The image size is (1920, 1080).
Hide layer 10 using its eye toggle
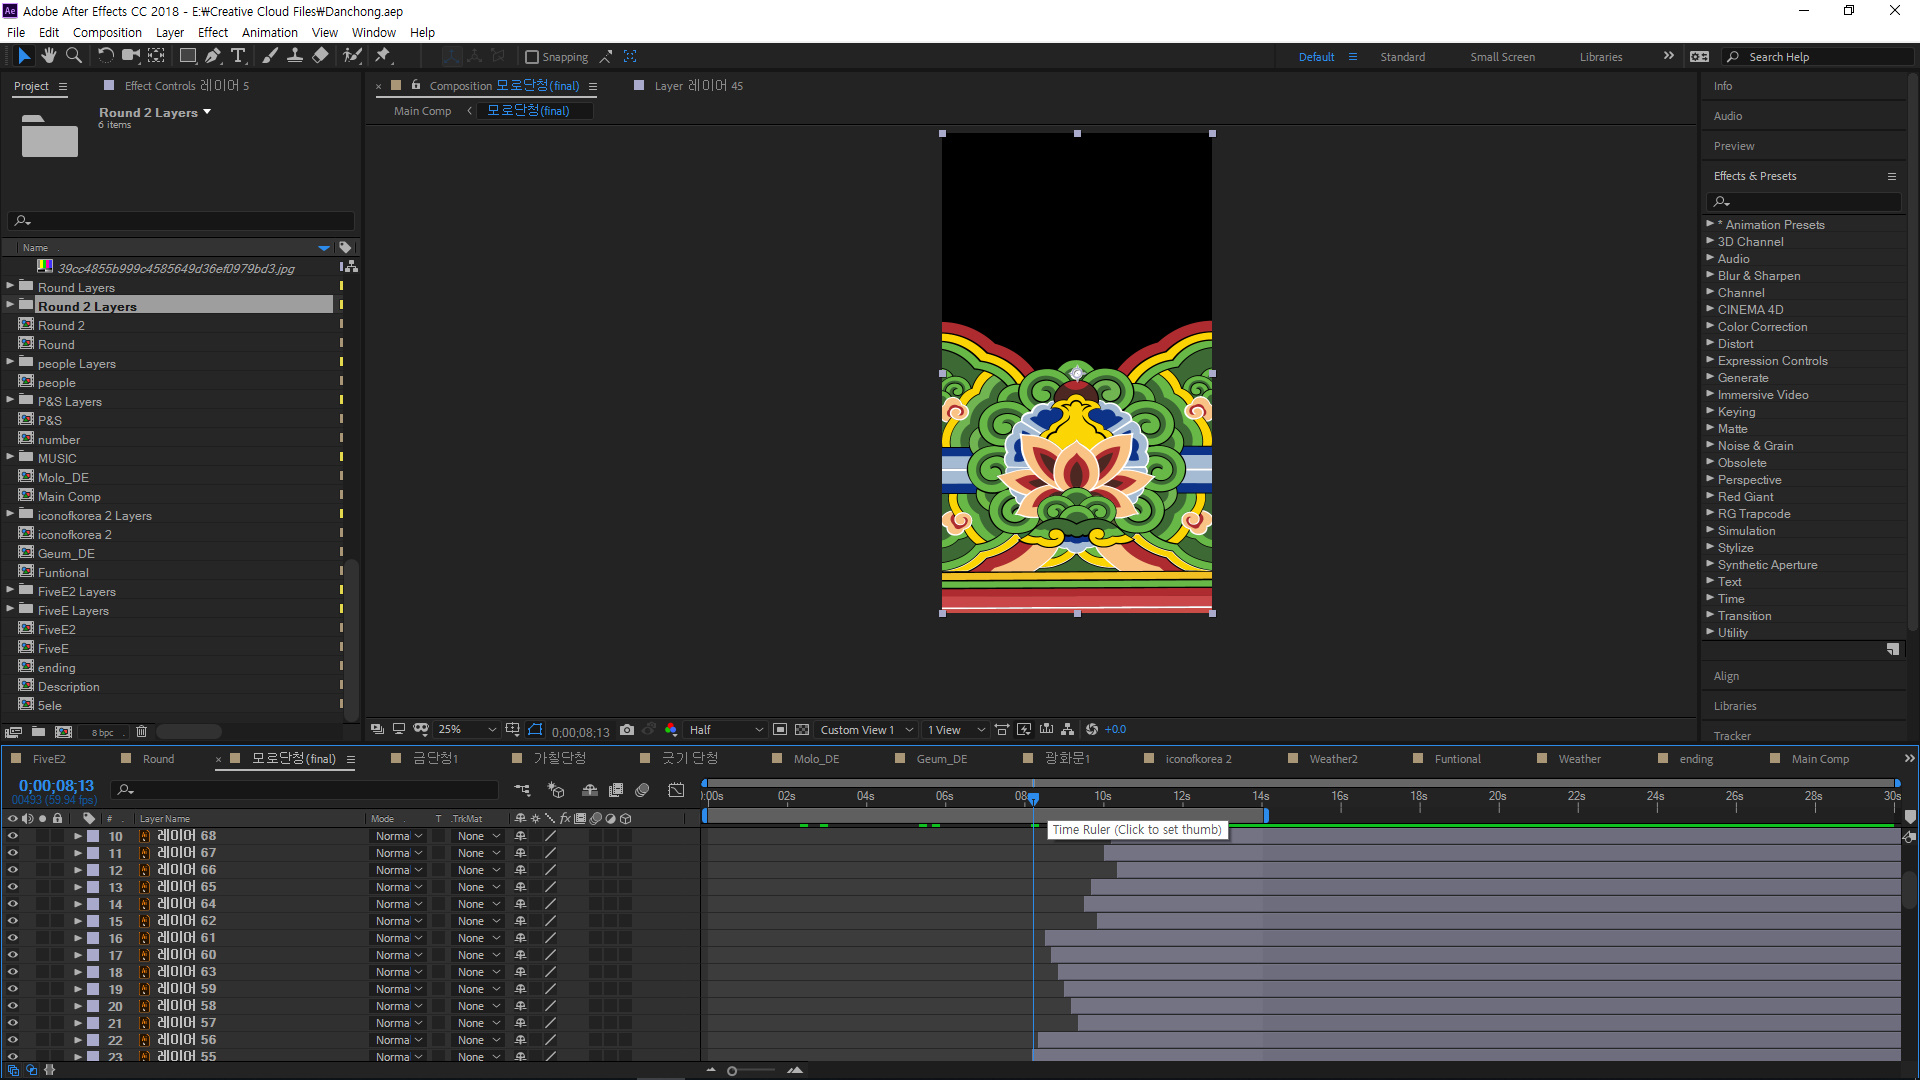(x=13, y=836)
